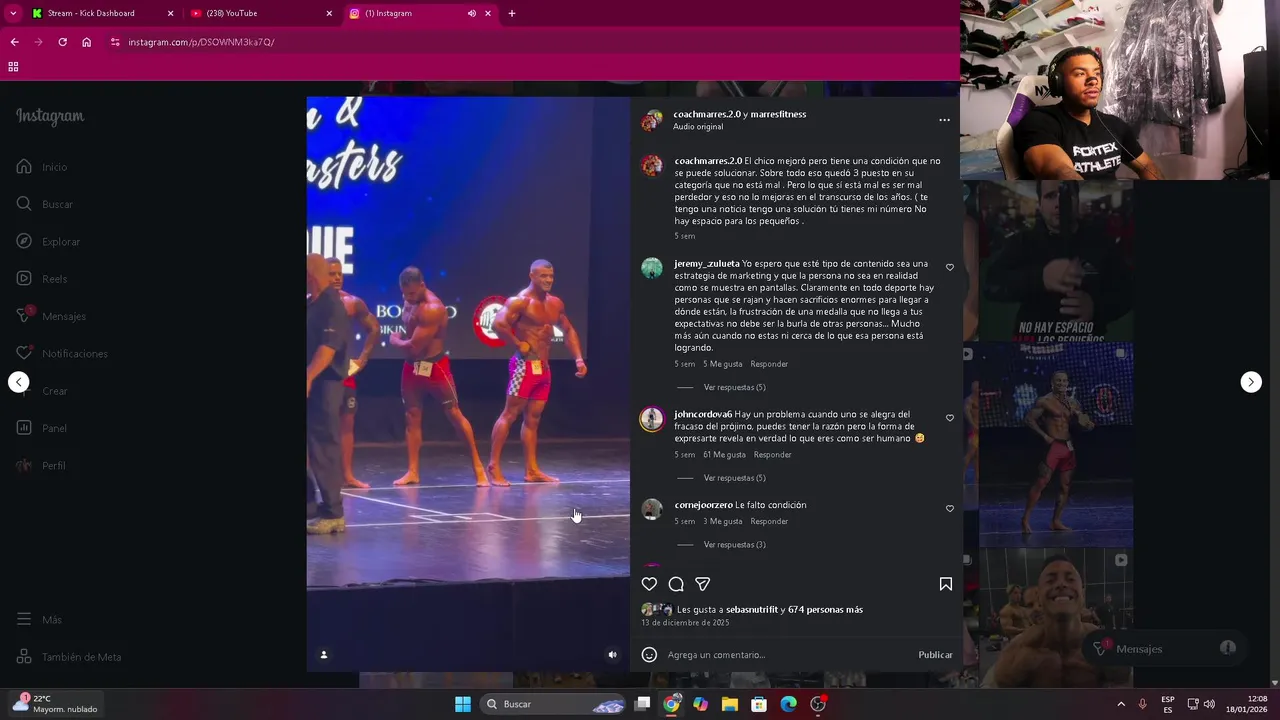1280x720 pixels.
Task: Close the Kick Dashboard tab
Action: point(170,13)
